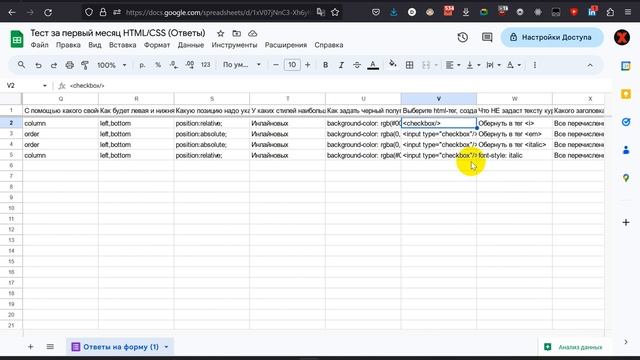Toggle italic formatting
Screen dimensions: 640x360
pyautogui.click(x=341, y=65)
